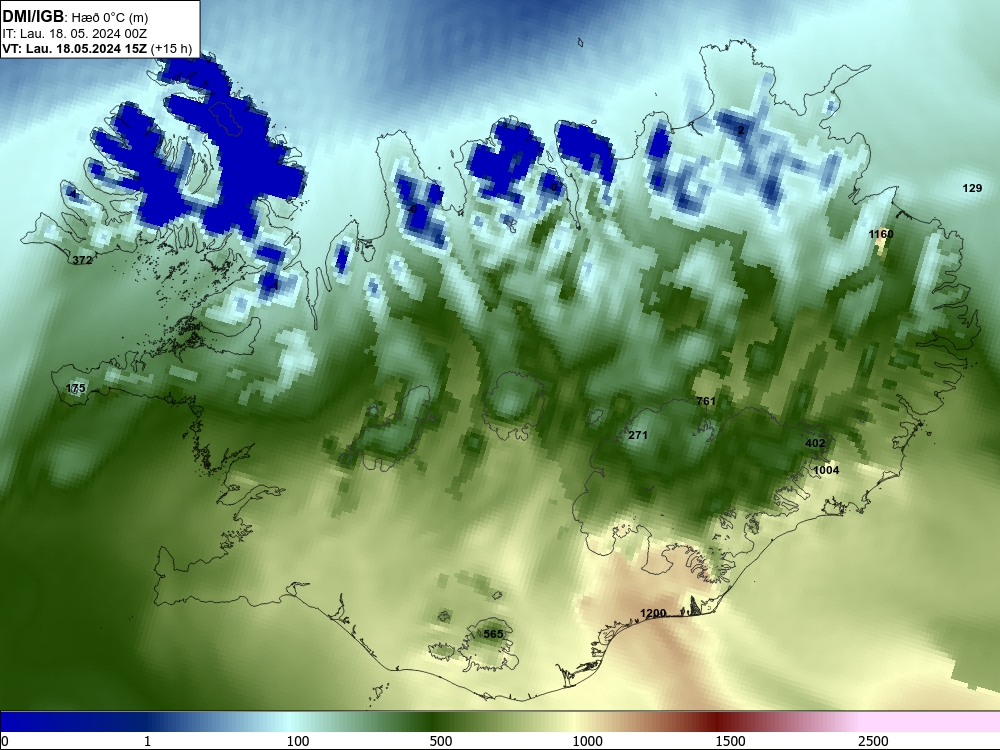The height and width of the screenshot is (750, 1000).
Task: Select the 'IT: Lau. 18. 05. 2024 00Z' line
Action: tap(75, 34)
